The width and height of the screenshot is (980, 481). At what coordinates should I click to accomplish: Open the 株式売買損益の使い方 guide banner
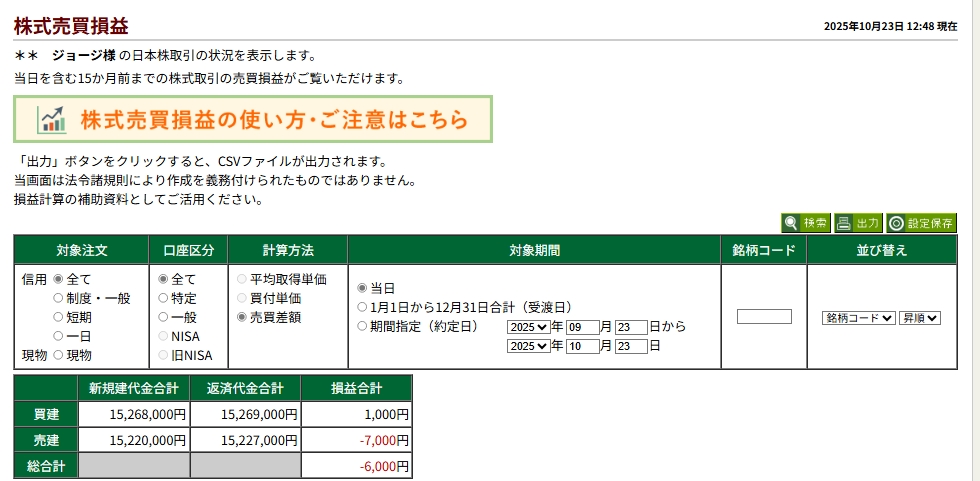(253, 120)
